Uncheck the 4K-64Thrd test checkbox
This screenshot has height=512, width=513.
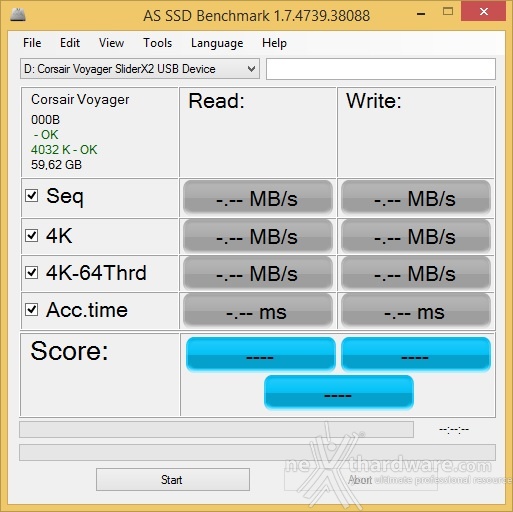coord(32,273)
